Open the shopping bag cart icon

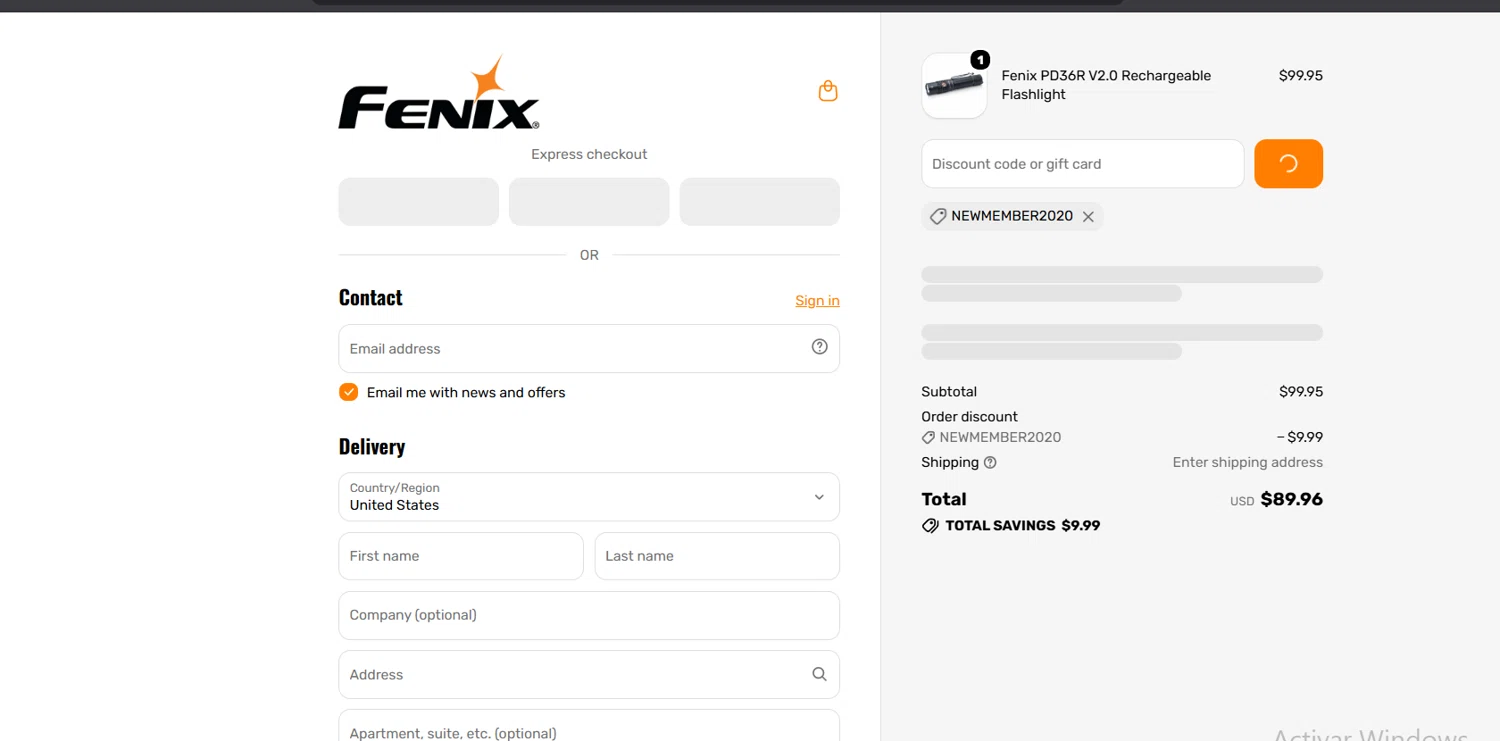point(828,91)
